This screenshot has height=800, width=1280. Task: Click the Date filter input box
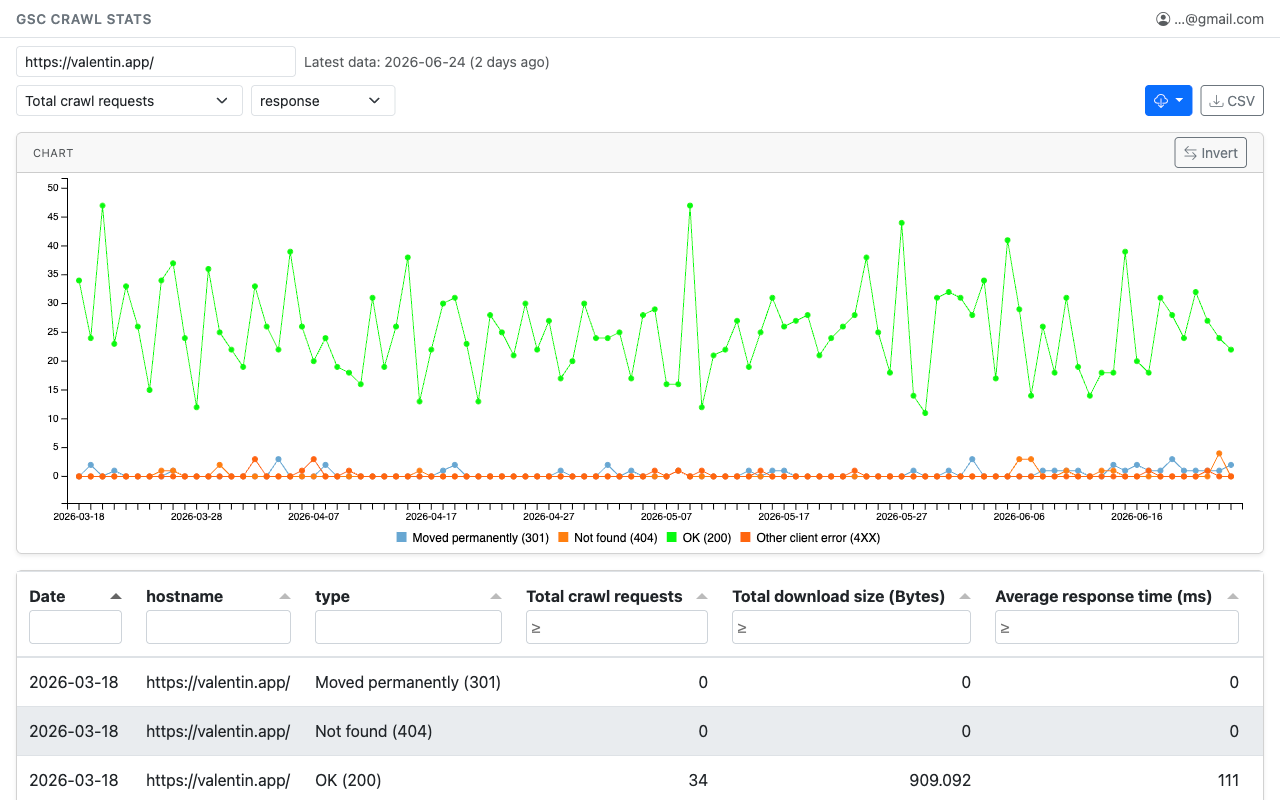click(x=75, y=627)
